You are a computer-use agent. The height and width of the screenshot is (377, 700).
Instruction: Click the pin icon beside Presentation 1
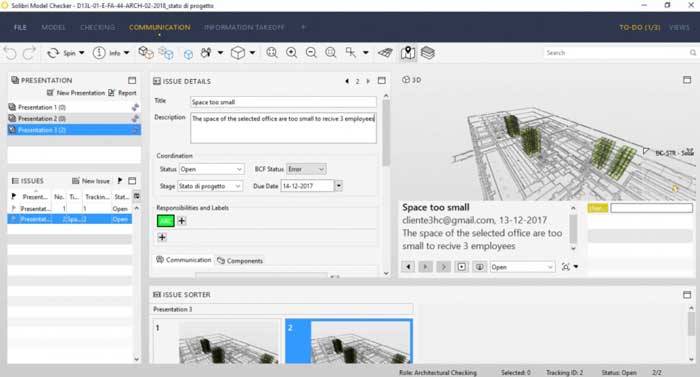click(135, 107)
